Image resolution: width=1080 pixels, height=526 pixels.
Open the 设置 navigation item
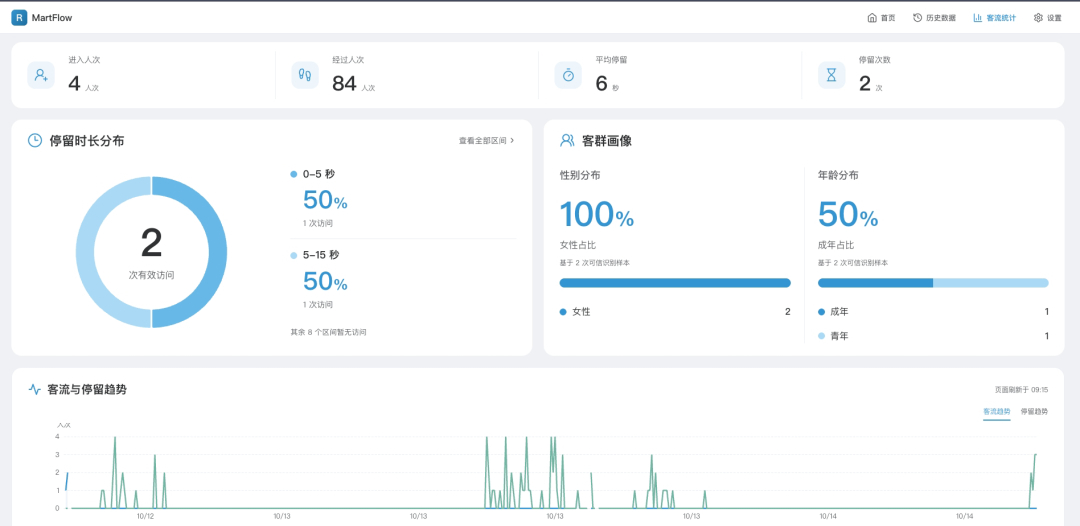pos(1048,18)
